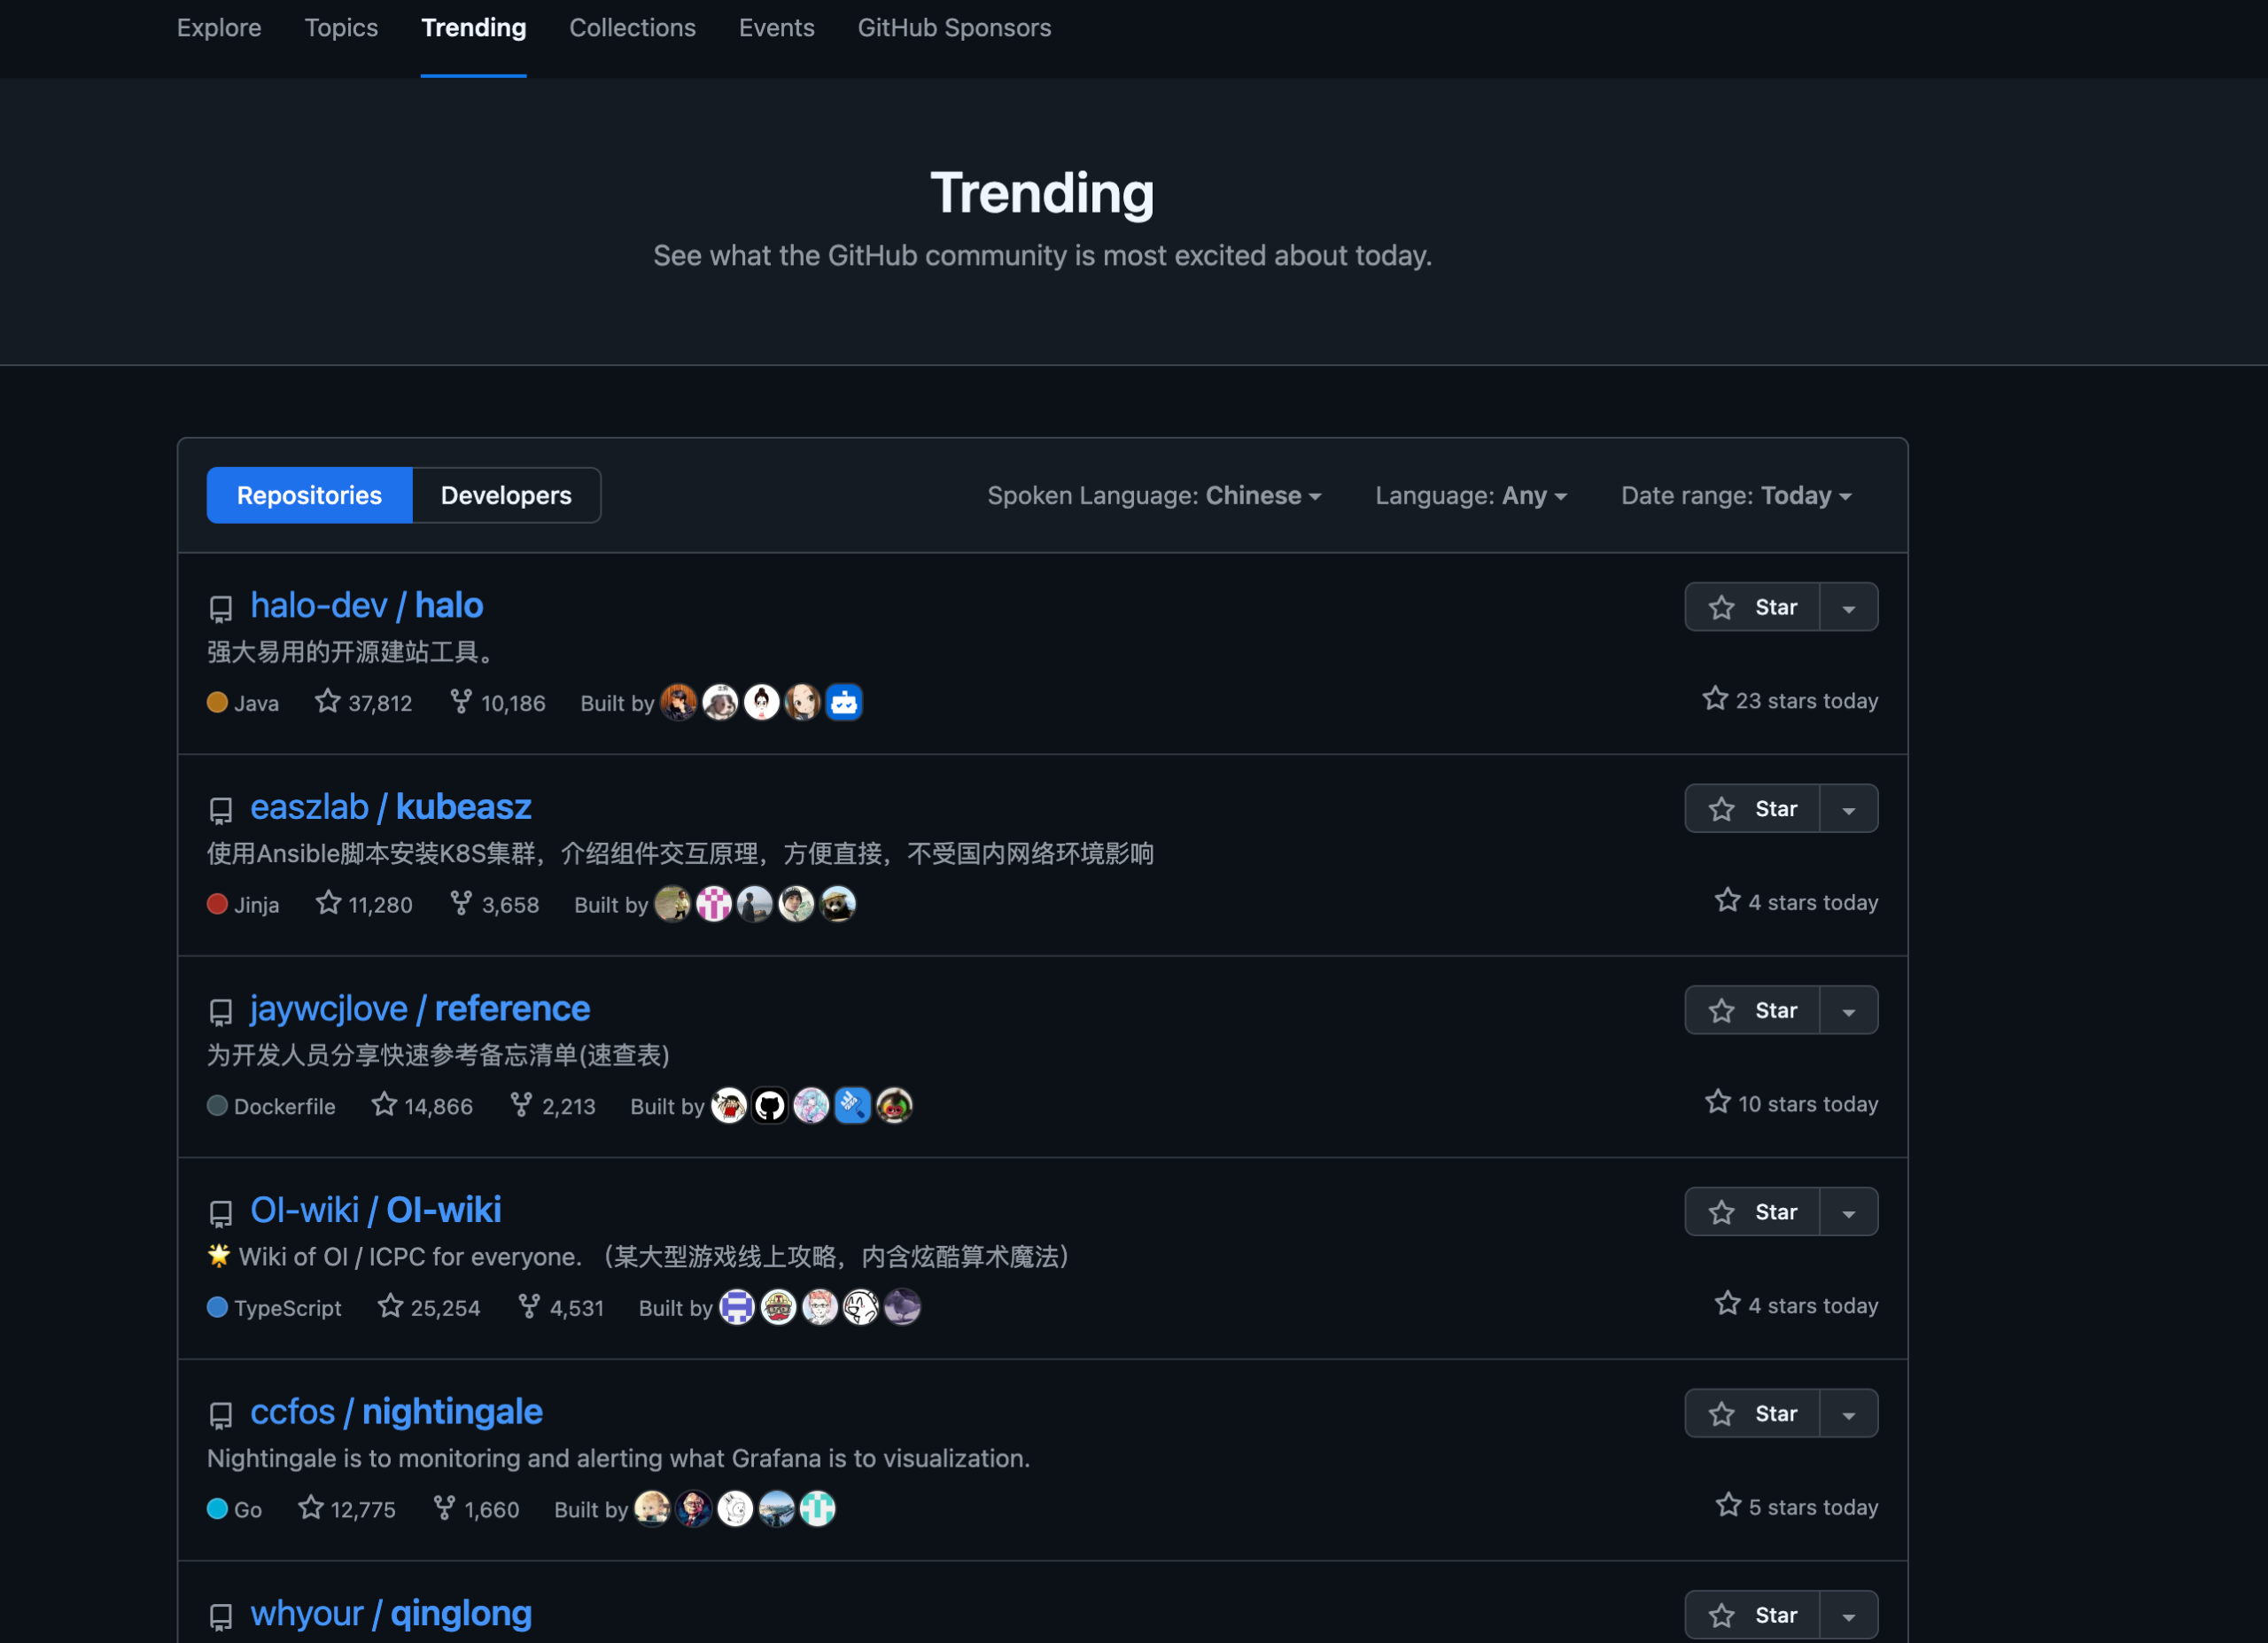2268x1643 pixels.
Task: Click the GitHub octocat avatar on reference
Action: coord(770,1106)
